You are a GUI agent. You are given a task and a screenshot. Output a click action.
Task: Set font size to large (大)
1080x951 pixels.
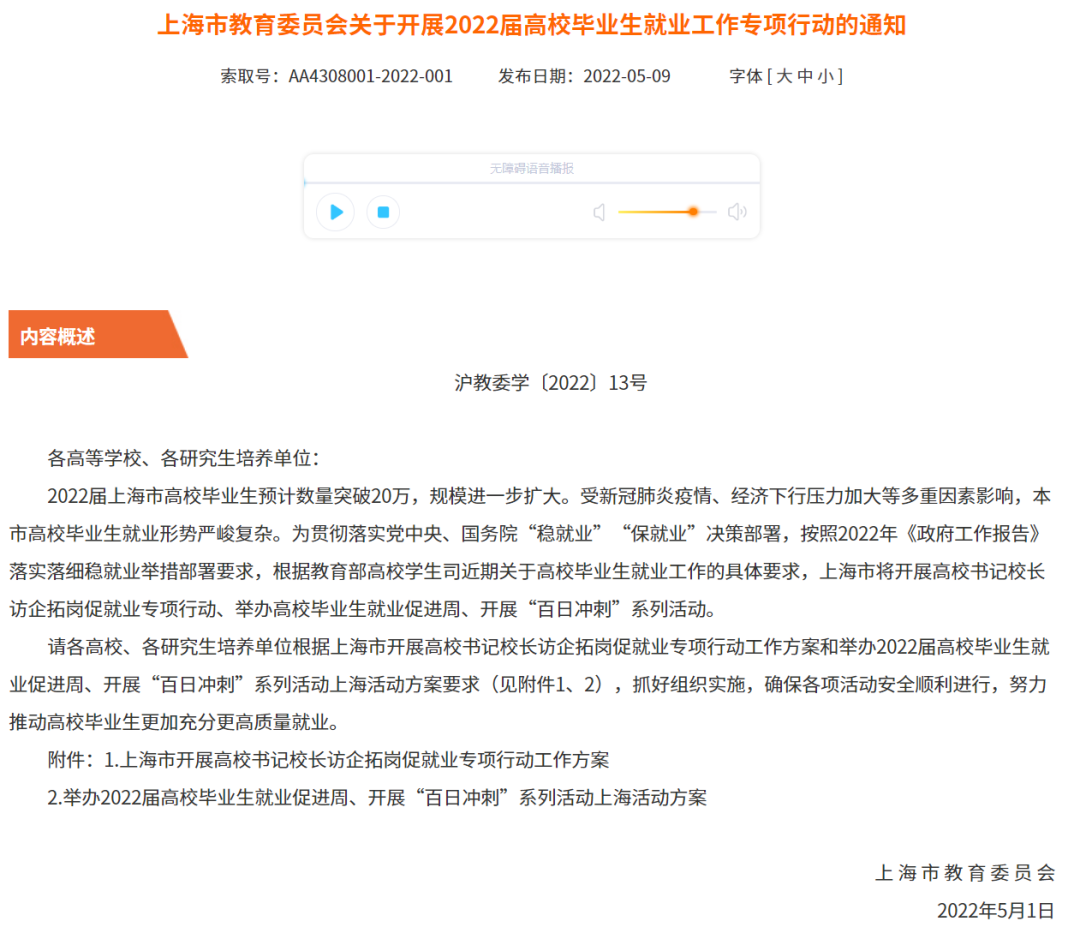[x=784, y=76]
